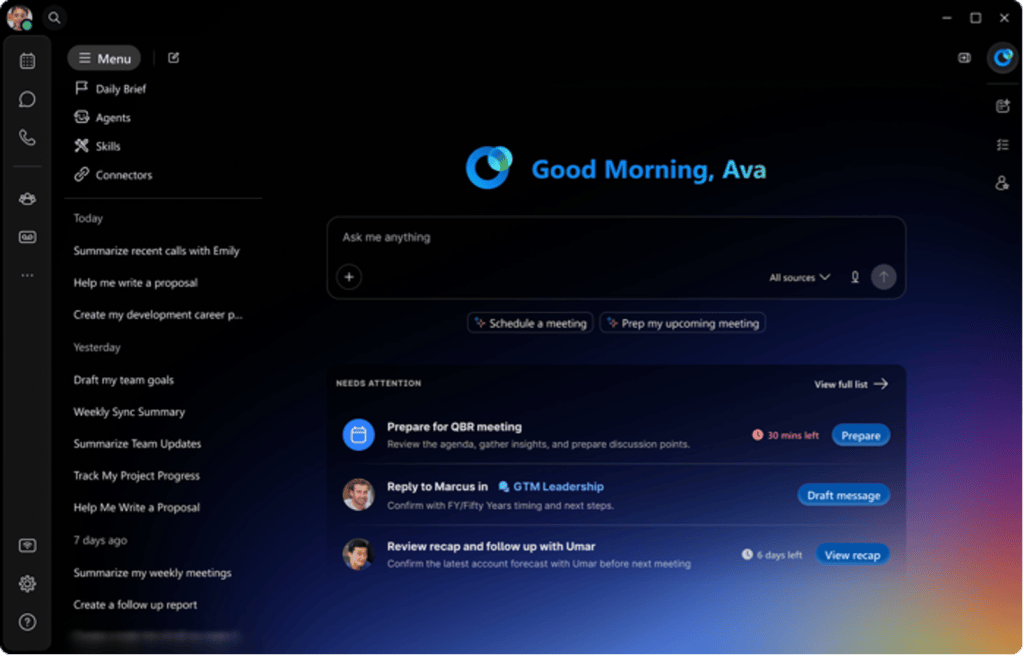This screenshot has width=1024, height=657.
Task: Open Agents menu item
Action: tap(103, 118)
